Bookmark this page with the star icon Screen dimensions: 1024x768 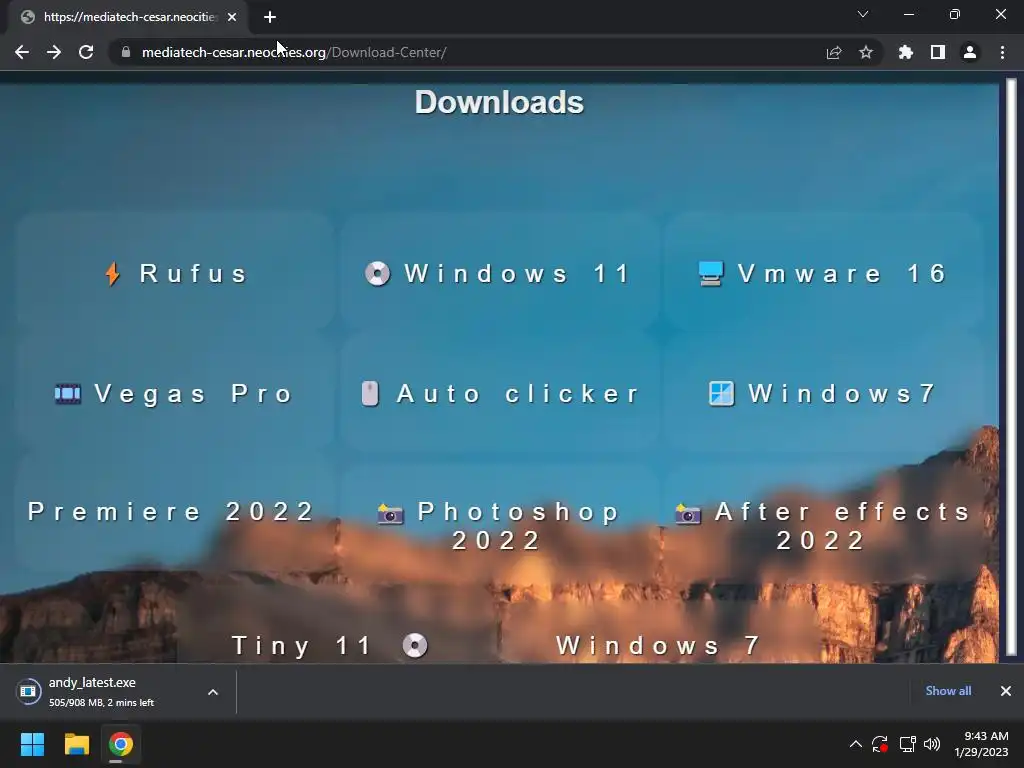coord(866,52)
